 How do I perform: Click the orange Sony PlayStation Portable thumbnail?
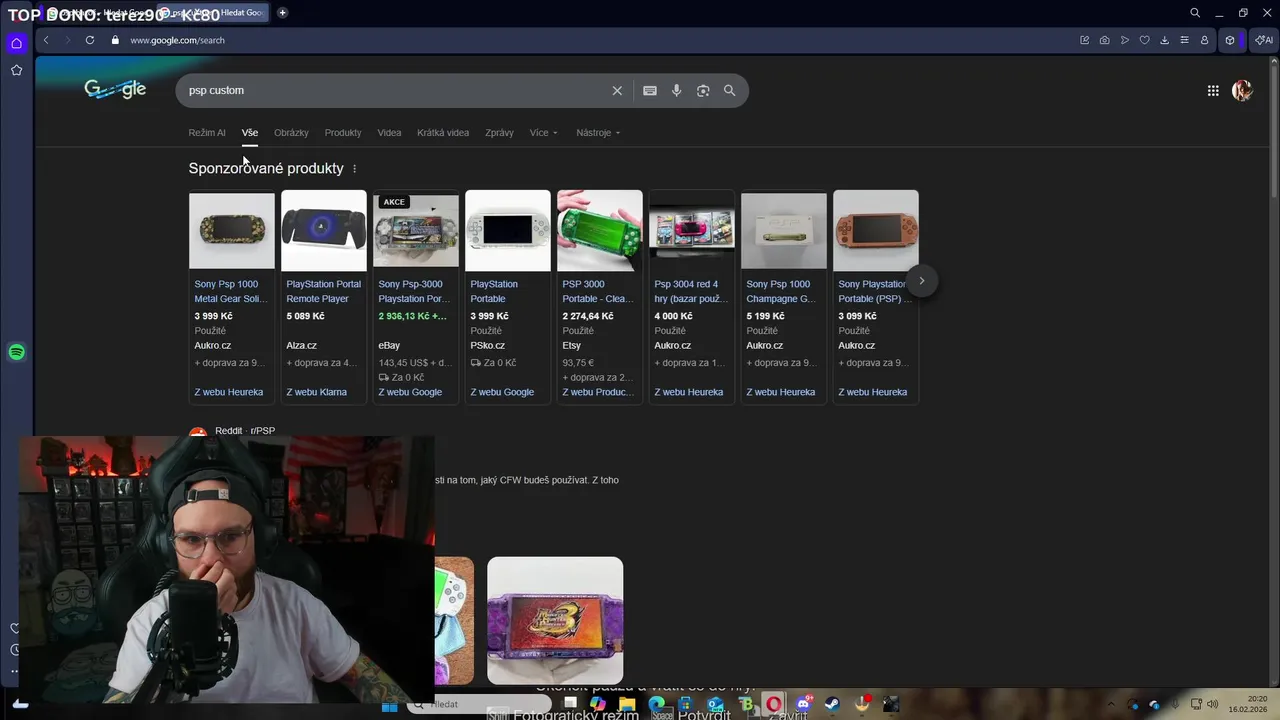click(x=876, y=231)
